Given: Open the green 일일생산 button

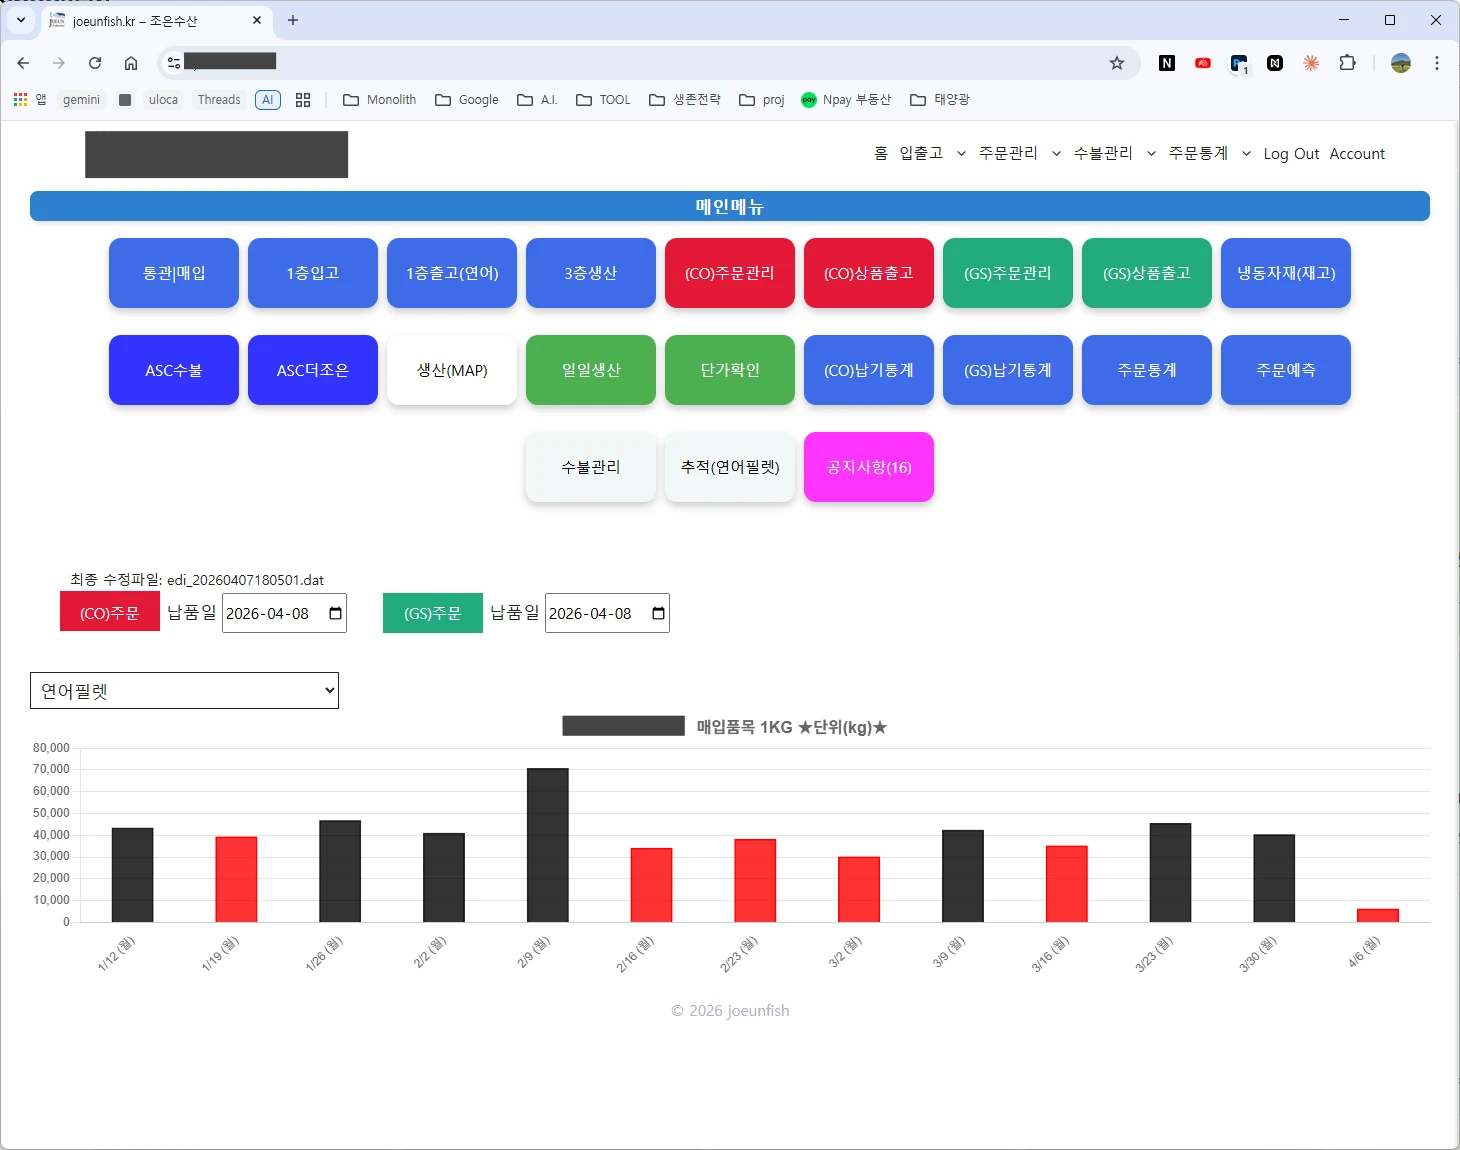Looking at the screenshot, I should point(591,370).
